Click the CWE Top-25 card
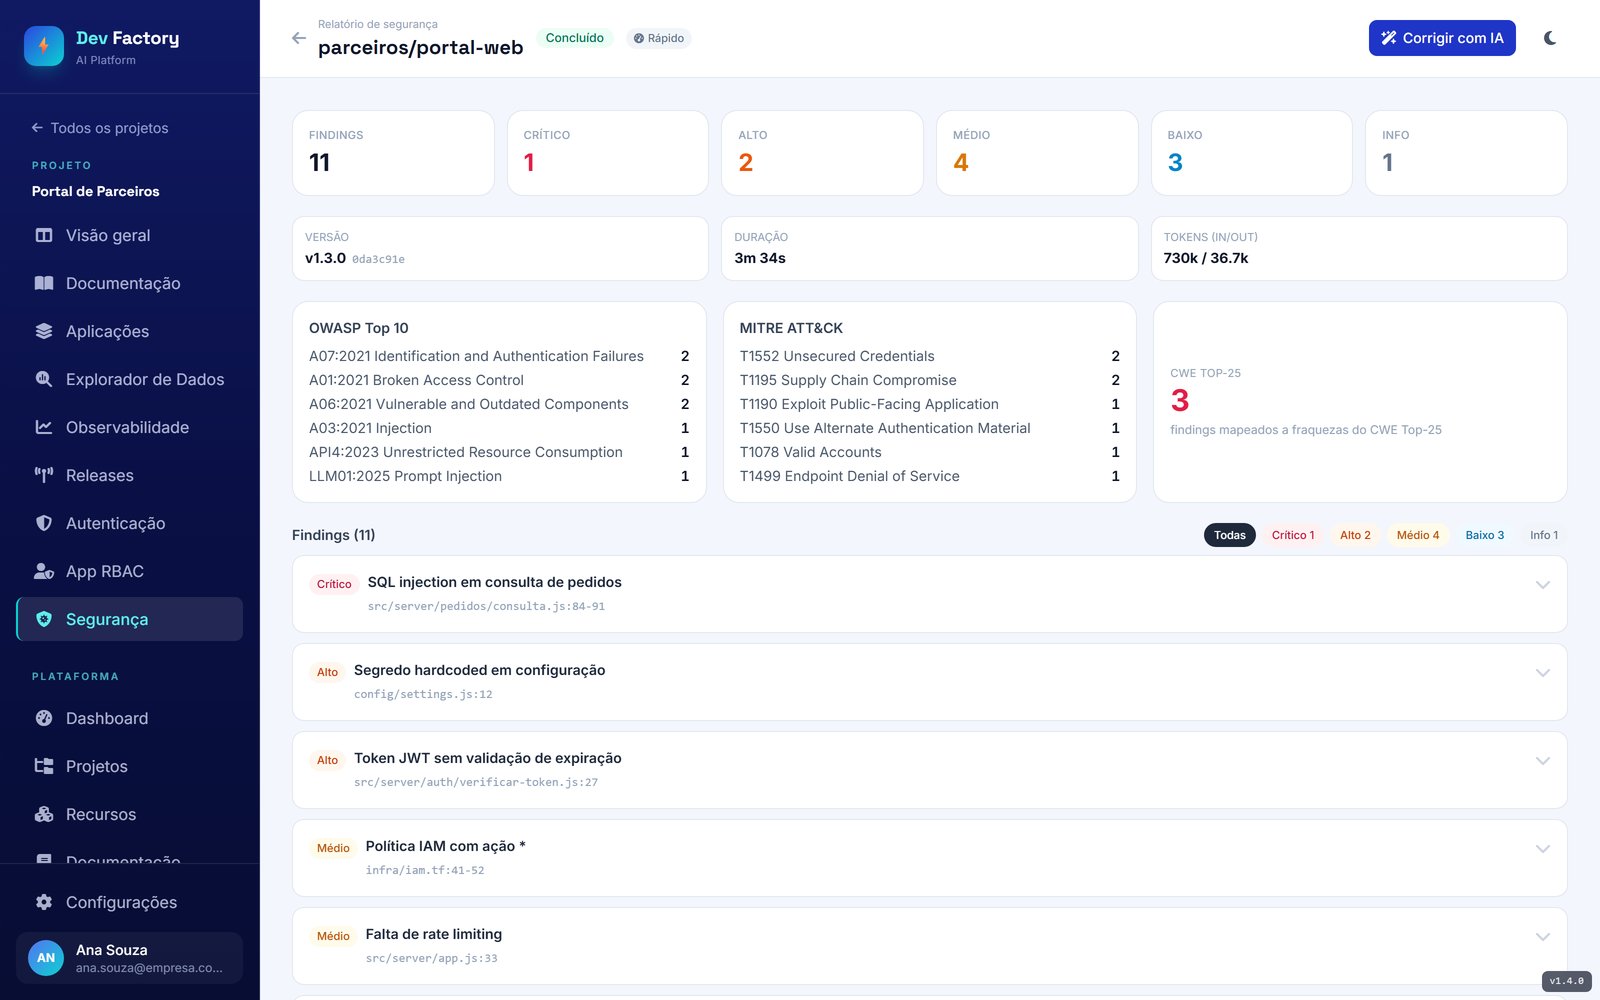Screen dimensions: 1600x1000 1360,402
